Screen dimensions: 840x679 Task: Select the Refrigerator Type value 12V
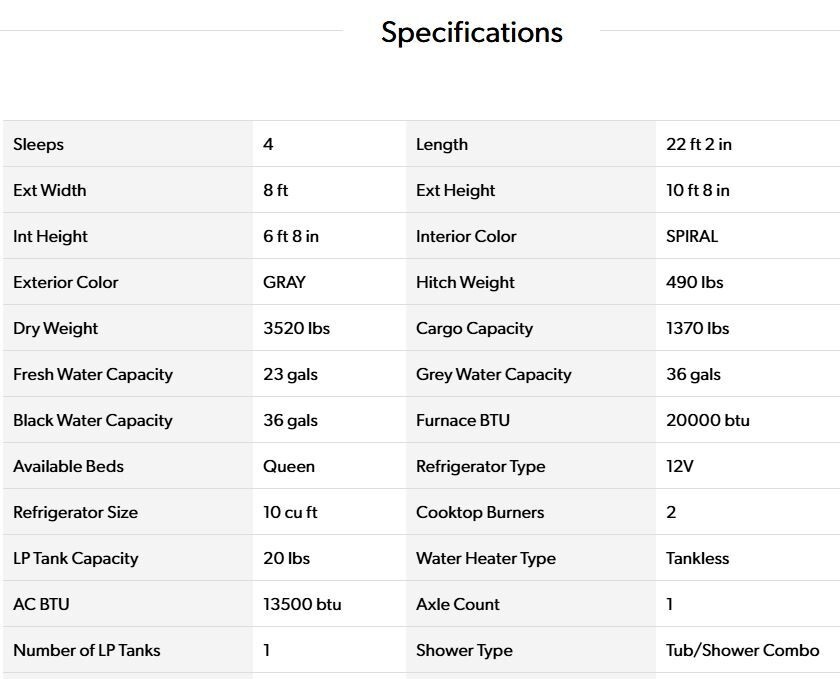[x=680, y=466]
